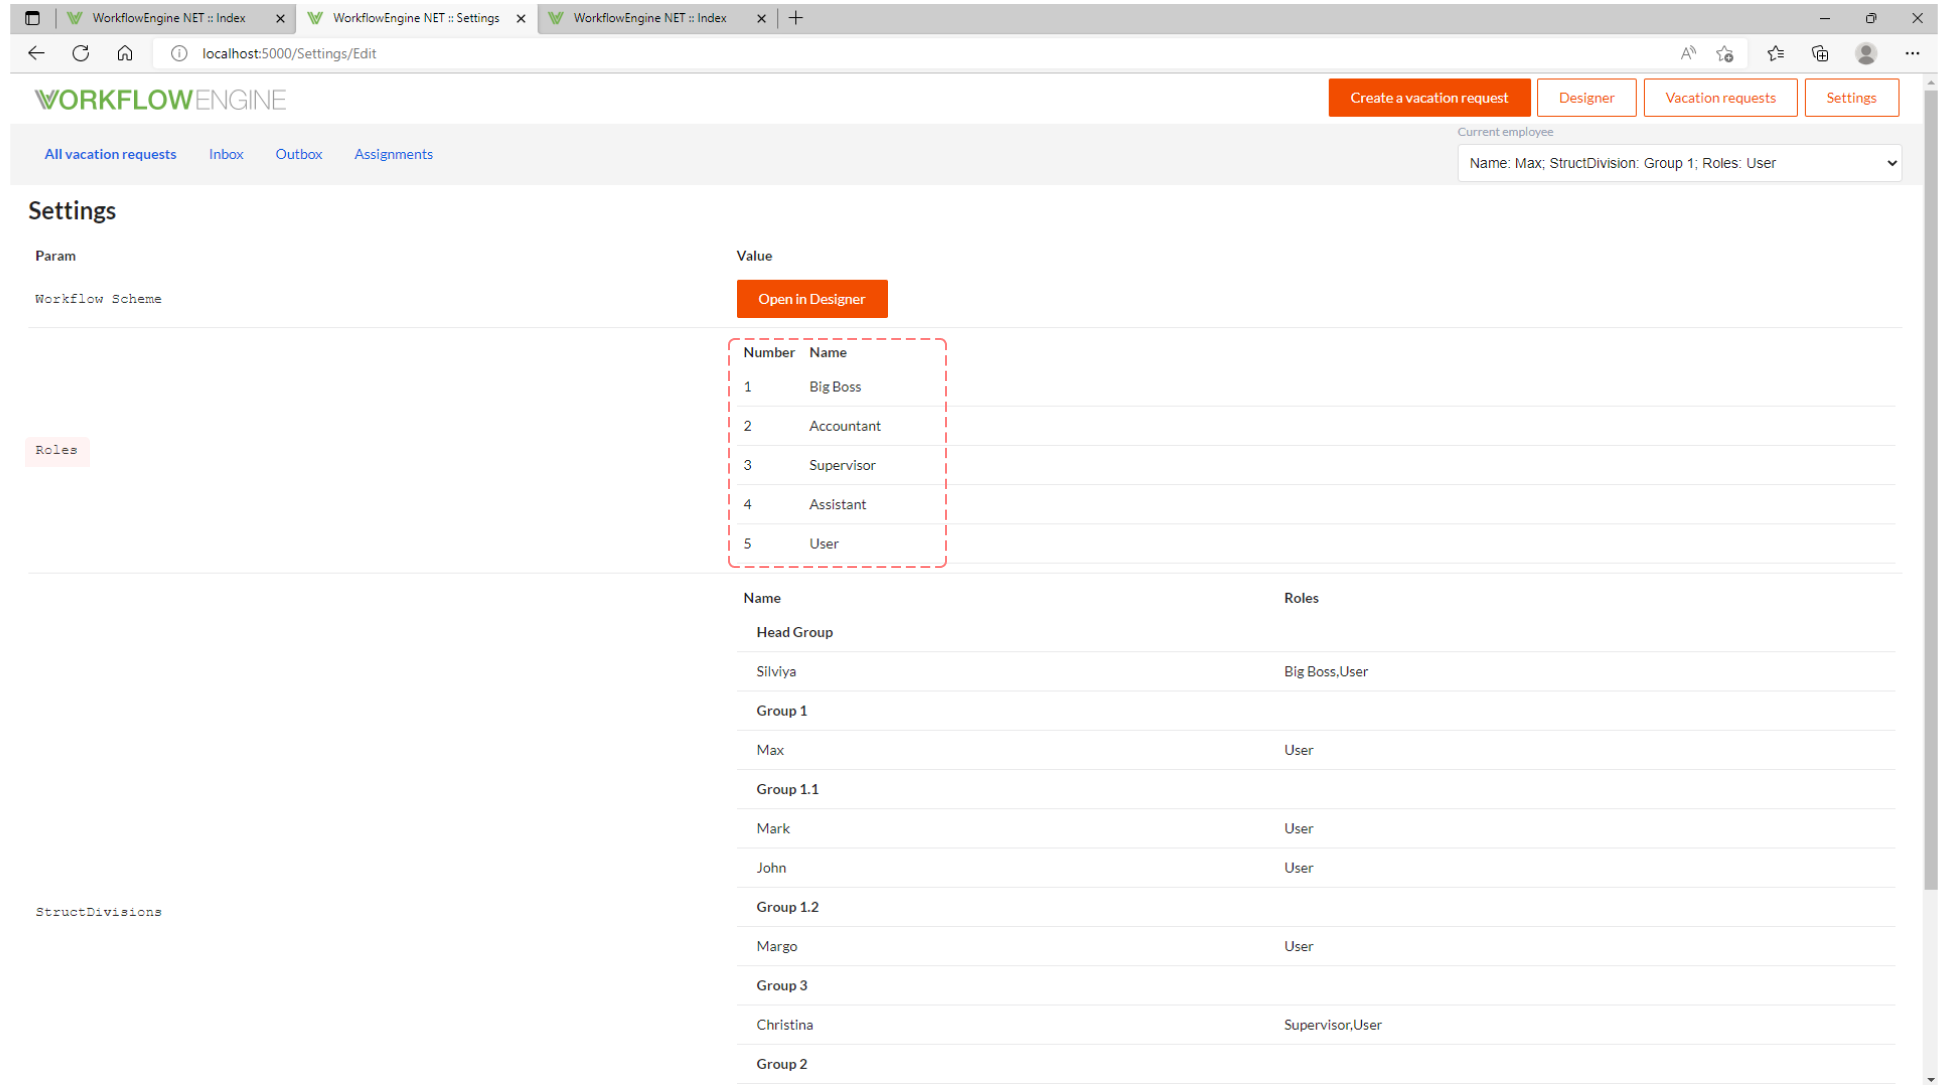Select the Assistant role row
This screenshot has height=1089, width=1948.
(1316, 504)
